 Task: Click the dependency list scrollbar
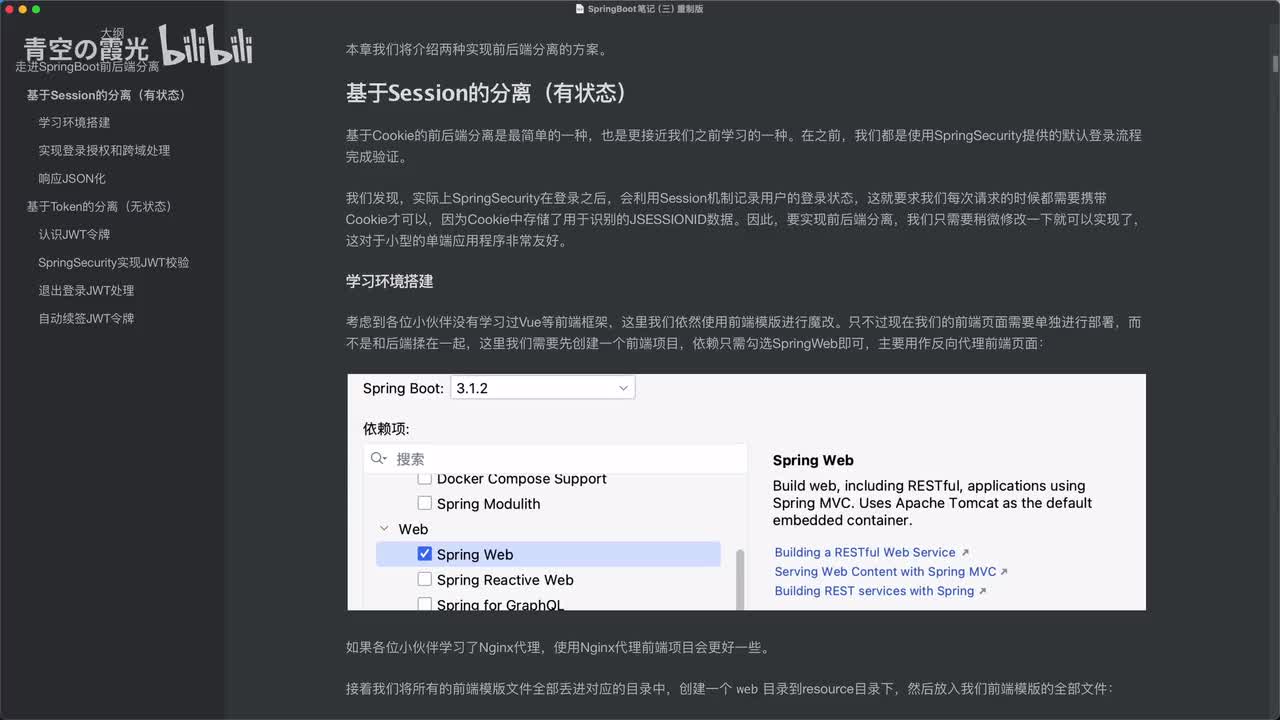click(x=740, y=579)
